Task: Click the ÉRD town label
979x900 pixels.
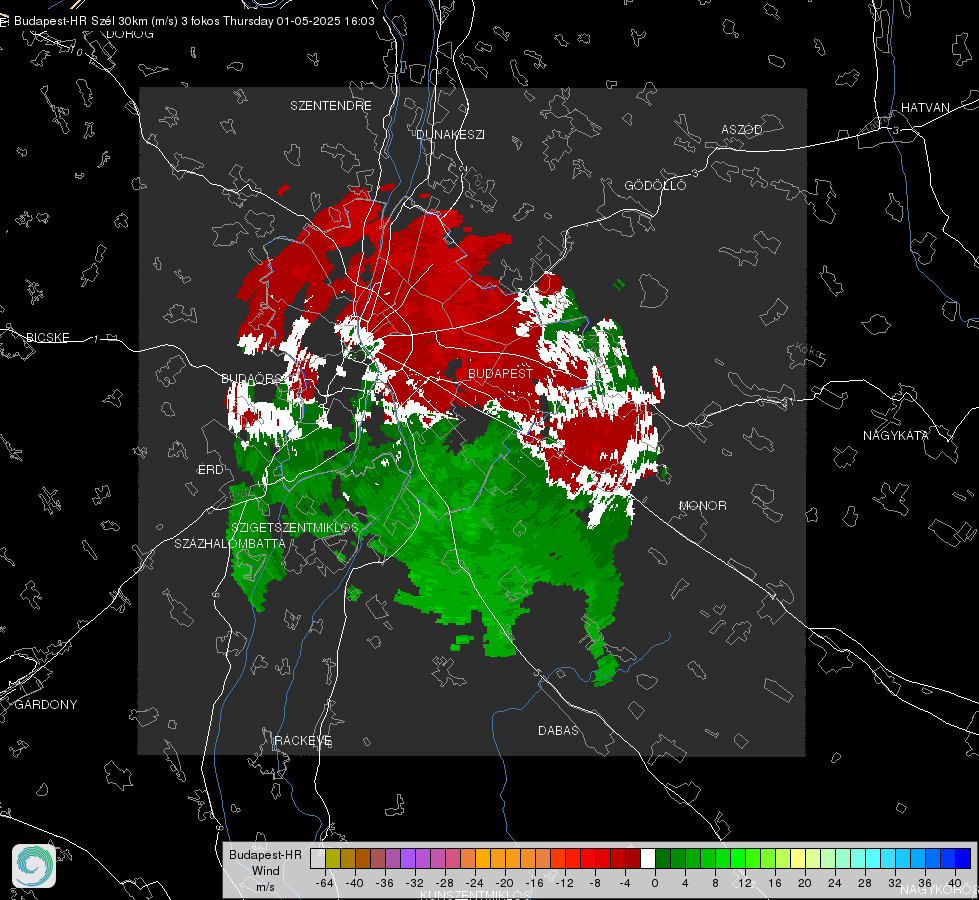Action: coord(210,470)
